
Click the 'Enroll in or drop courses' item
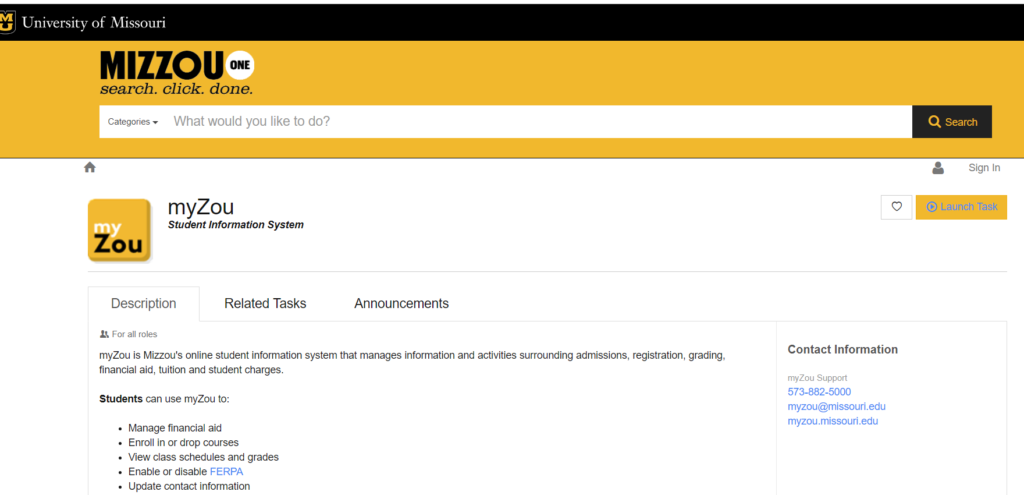point(184,443)
